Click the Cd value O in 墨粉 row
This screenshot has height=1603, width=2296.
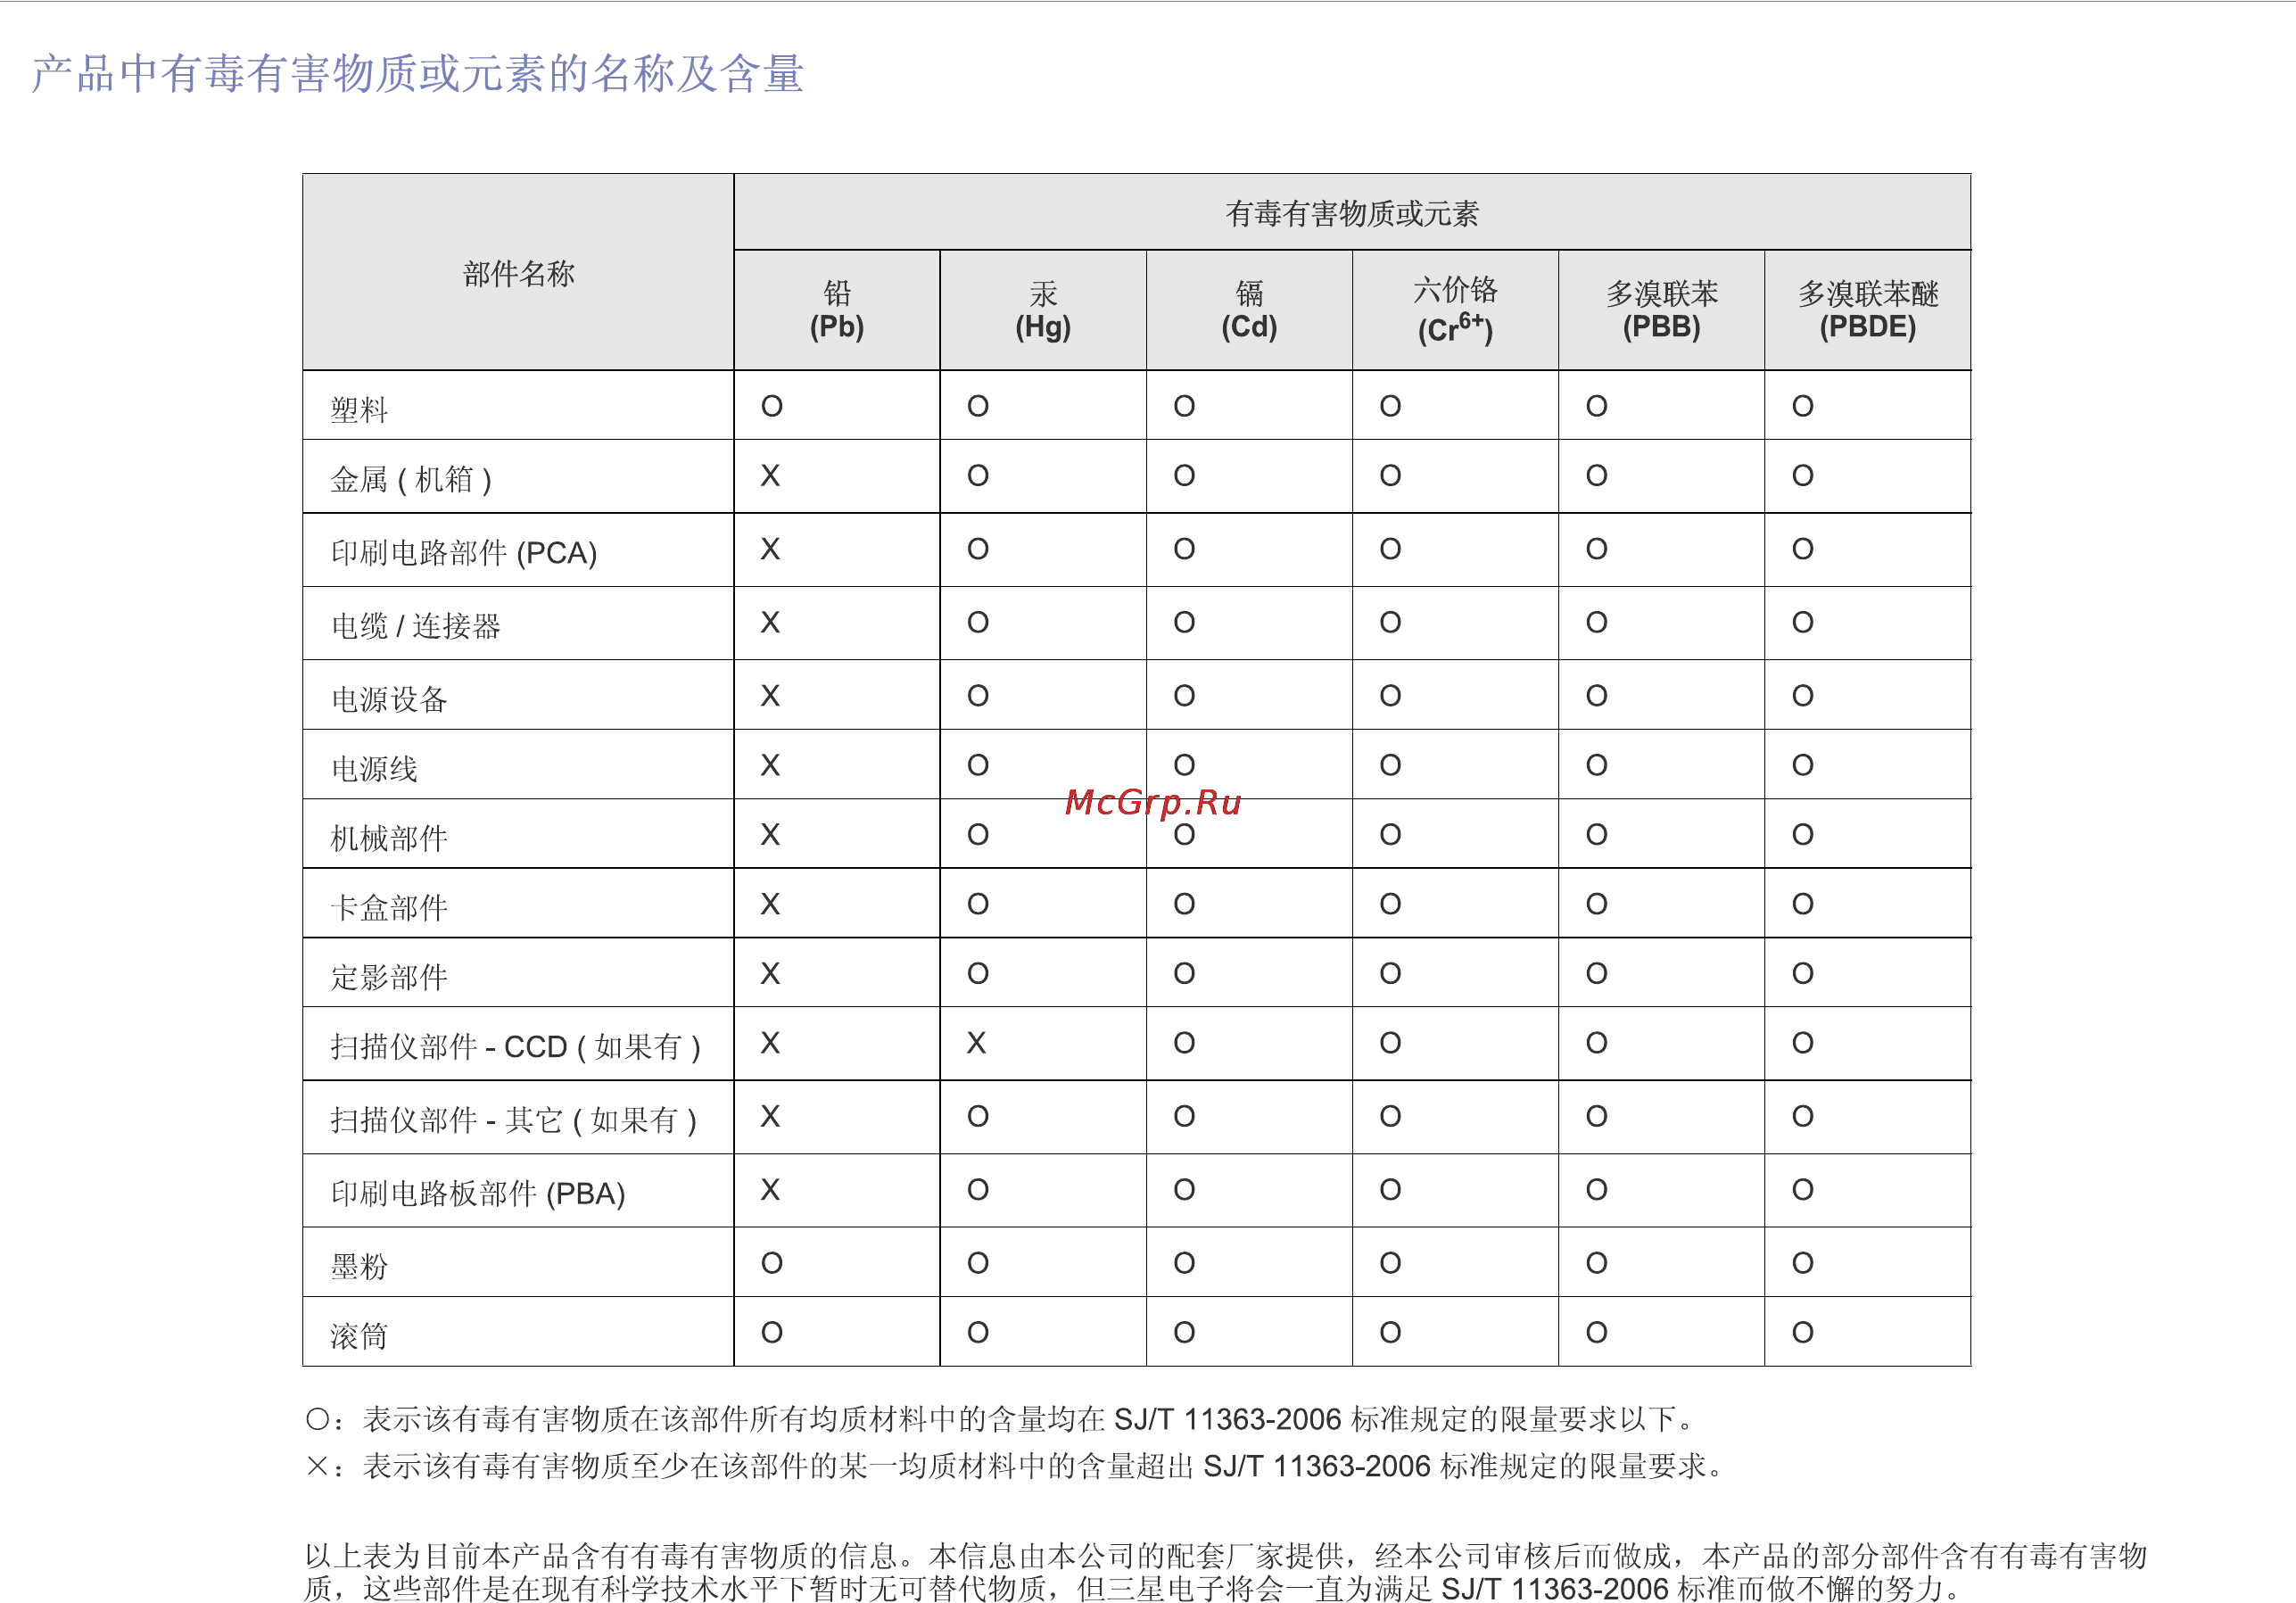(x=1184, y=1263)
